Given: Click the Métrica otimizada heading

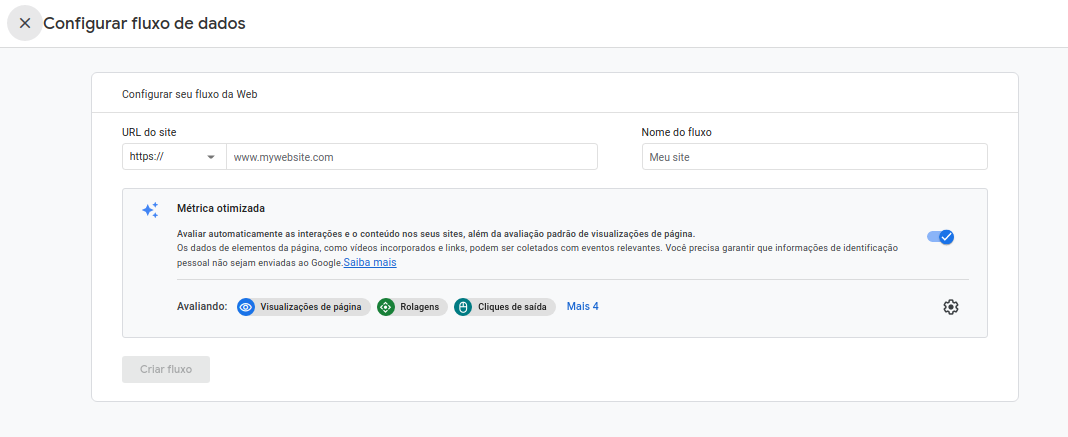Looking at the screenshot, I should pyautogui.click(x=221, y=208).
